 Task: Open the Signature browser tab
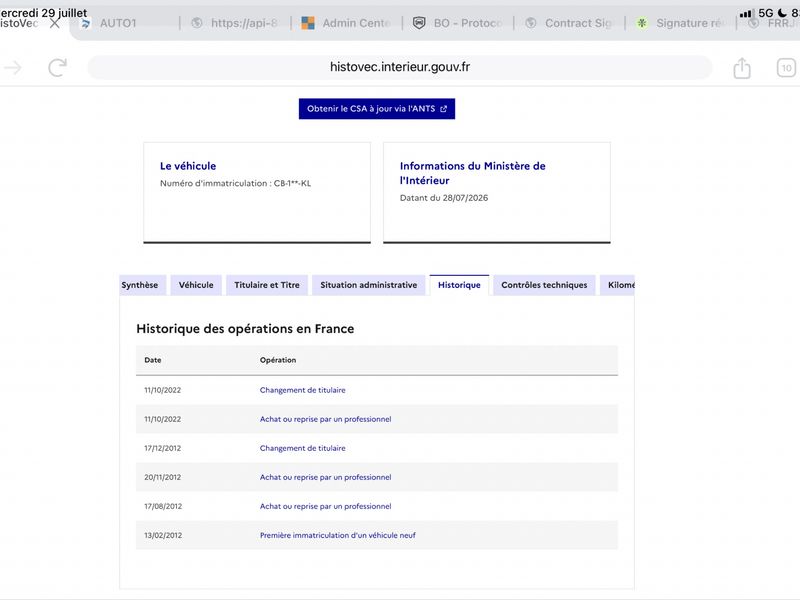[x=680, y=23]
